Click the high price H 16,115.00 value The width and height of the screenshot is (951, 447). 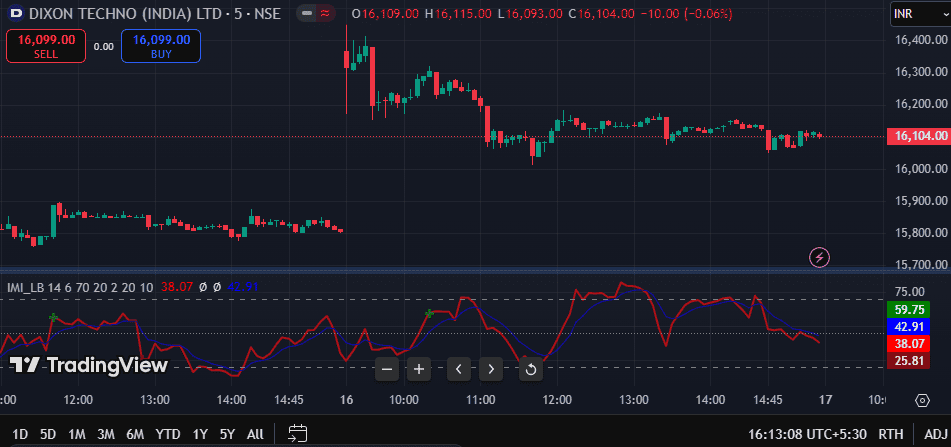click(457, 13)
